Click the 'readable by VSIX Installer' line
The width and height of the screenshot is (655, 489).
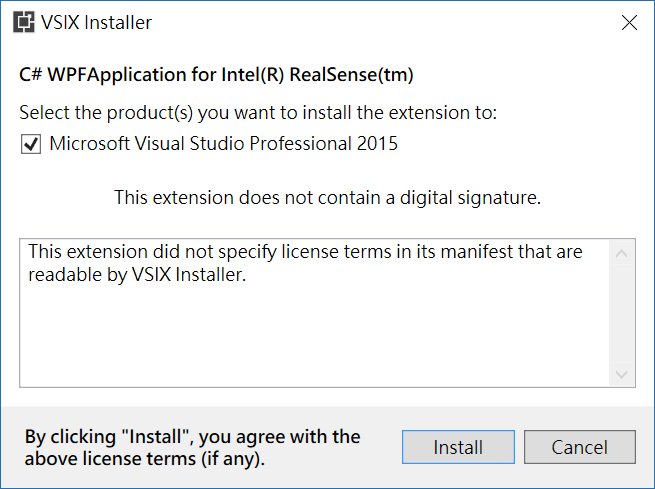(x=136, y=274)
